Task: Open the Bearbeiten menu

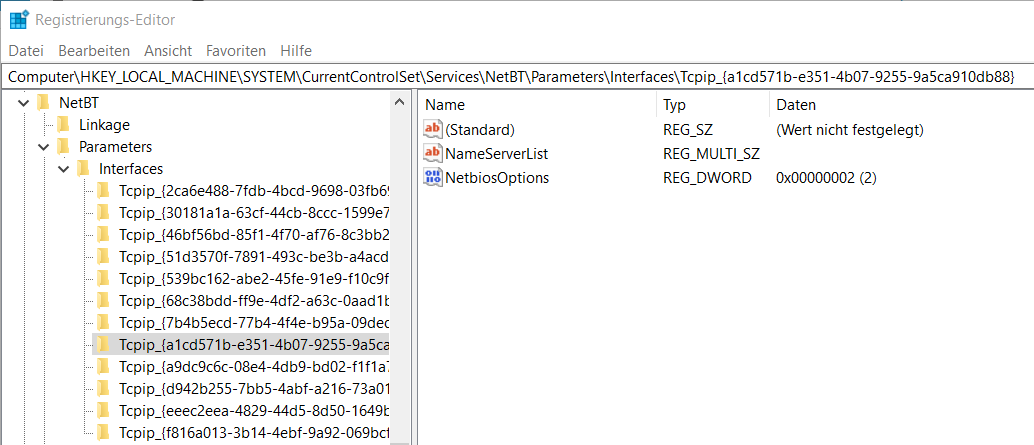Action: click(x=94, y=51)
